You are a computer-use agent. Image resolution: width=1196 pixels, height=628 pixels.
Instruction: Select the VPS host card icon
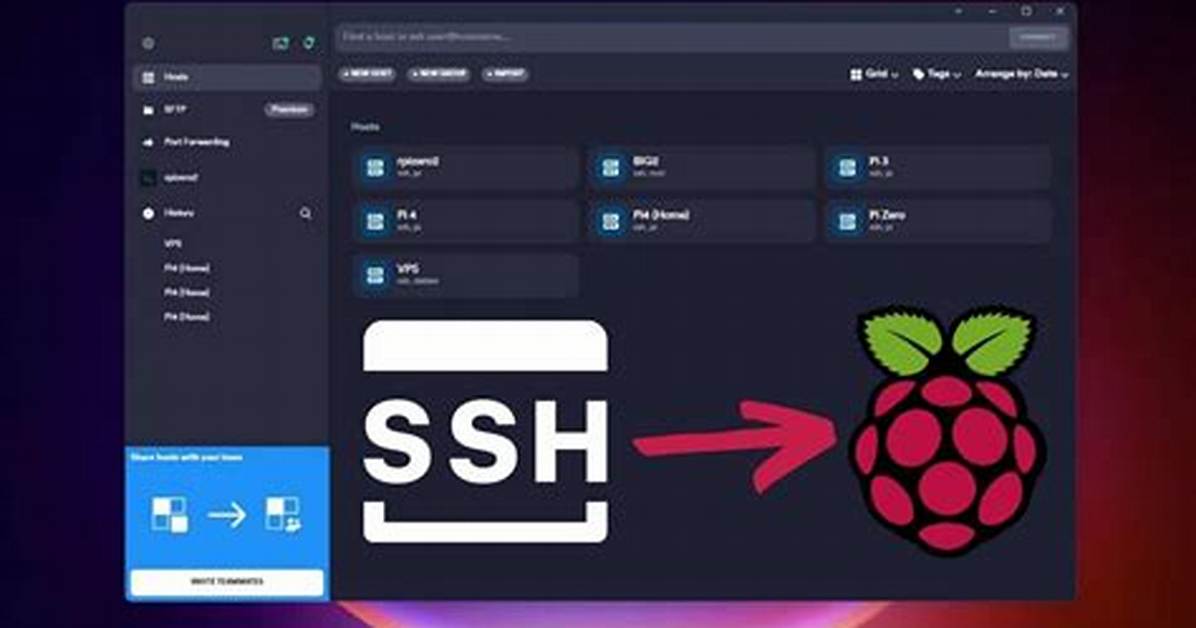click(x=375, y=275)
